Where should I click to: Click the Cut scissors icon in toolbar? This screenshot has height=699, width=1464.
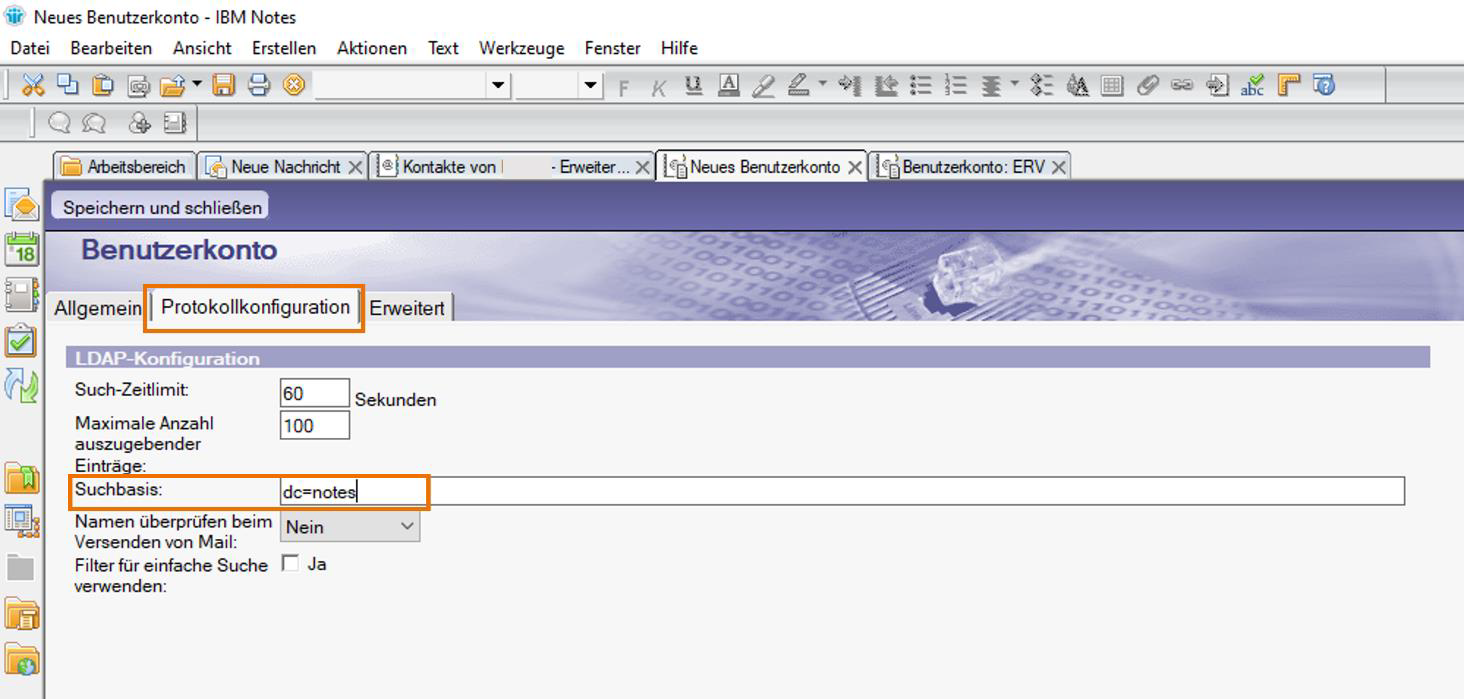point(33,85)
